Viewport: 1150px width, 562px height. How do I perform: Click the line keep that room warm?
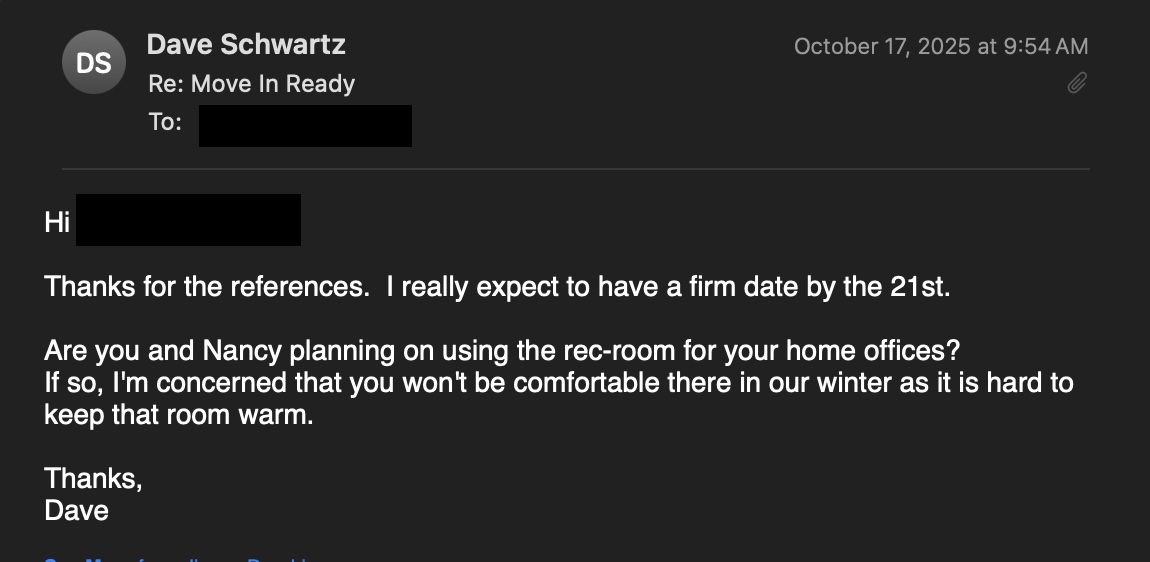178,415
